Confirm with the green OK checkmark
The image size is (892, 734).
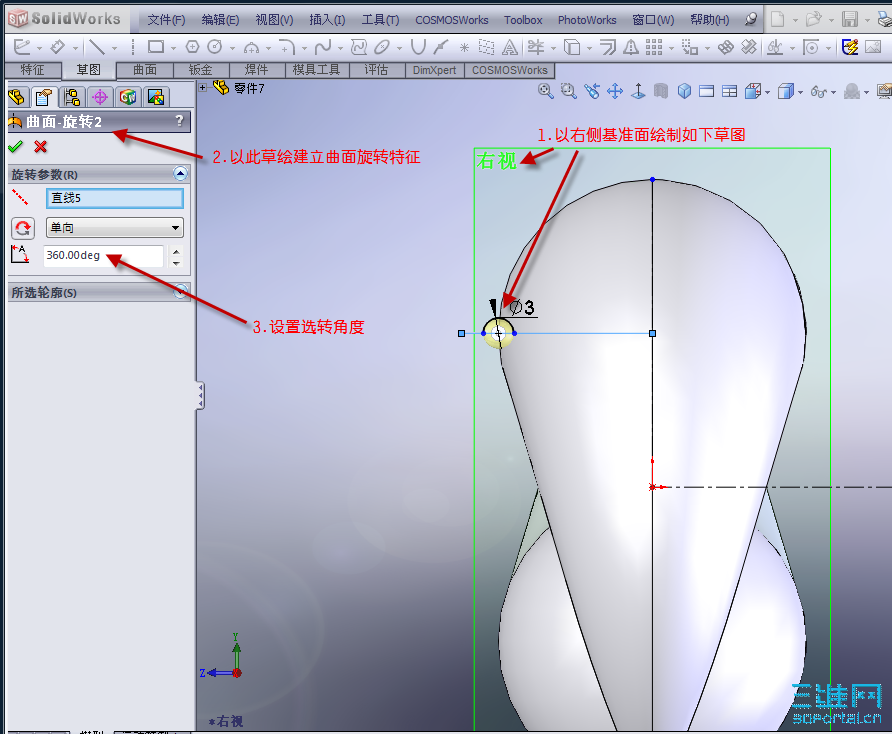(x=15, y=146)
